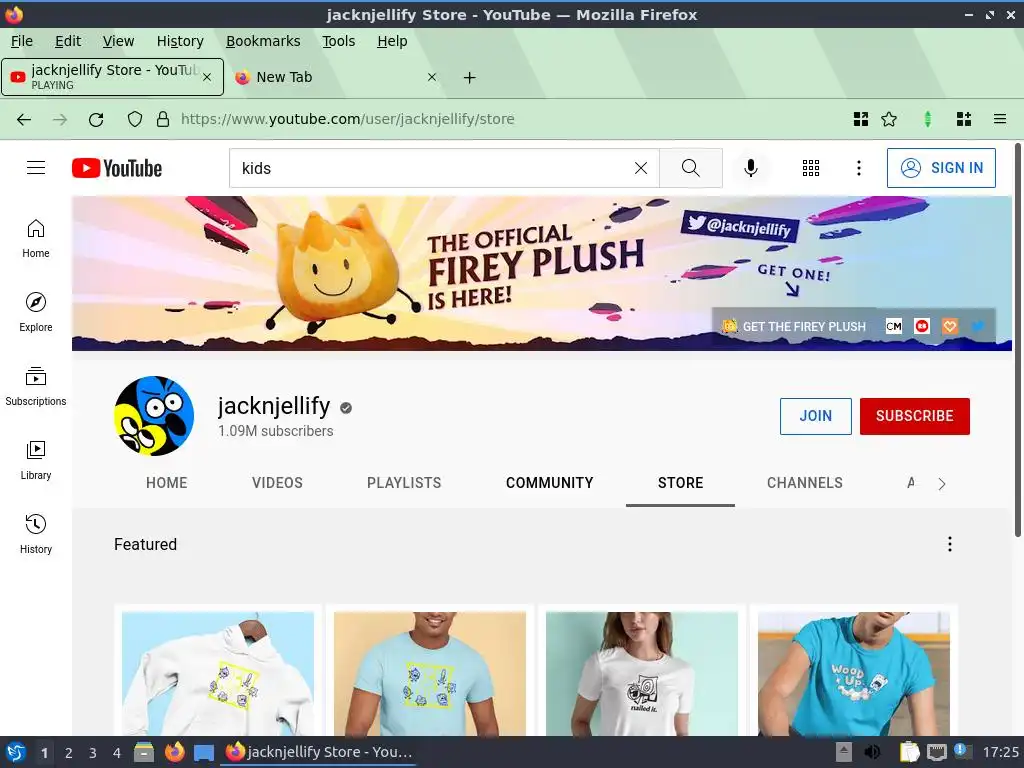The height and width of the screenshot is (768, 1024).
Task: Click the jacknjellify channel avatar
Action: coord(154,416)
